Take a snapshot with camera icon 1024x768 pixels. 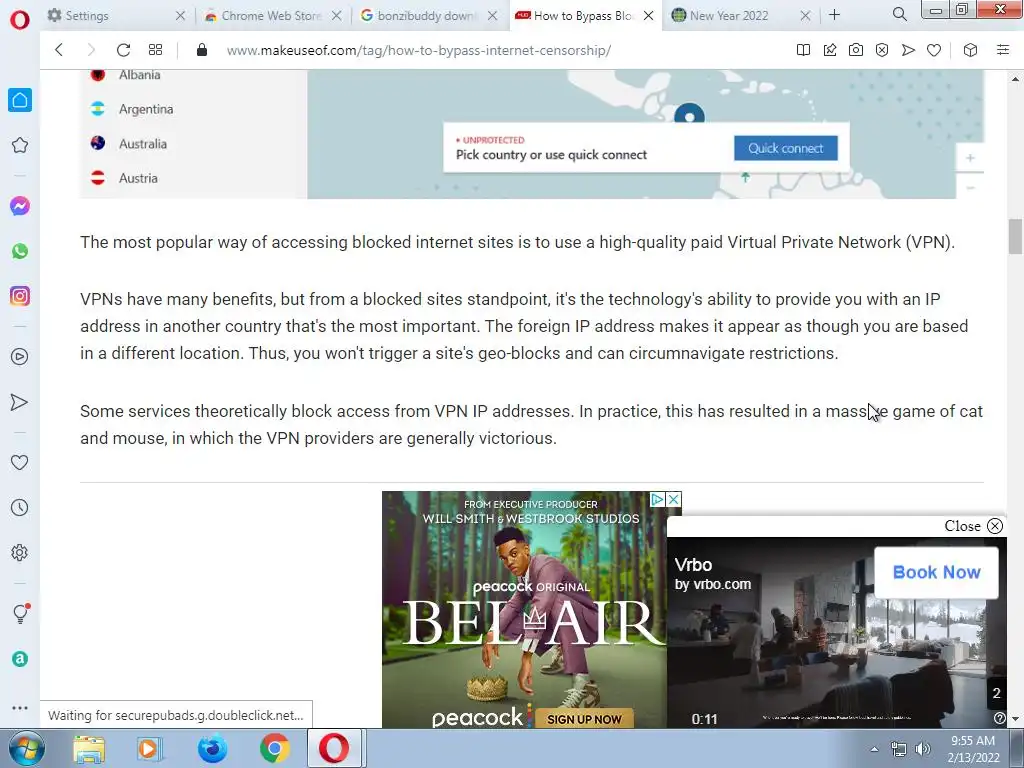(856, 50)
